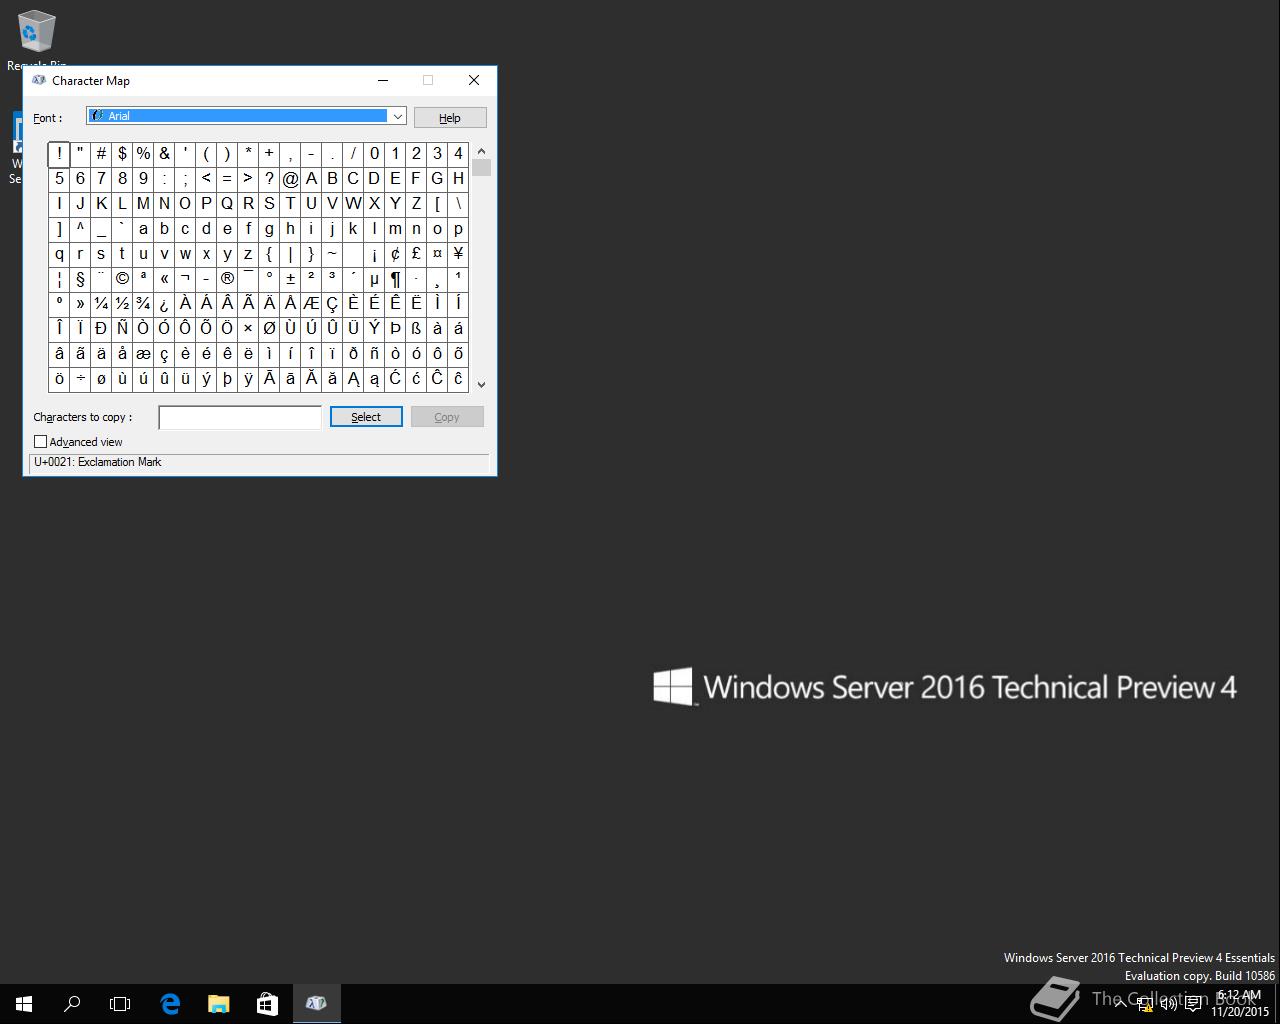Select the ¶ pilcrow character
The height and width of the screenshot is (1024, 1280).
pyautogui.click(x=395, y=278)
